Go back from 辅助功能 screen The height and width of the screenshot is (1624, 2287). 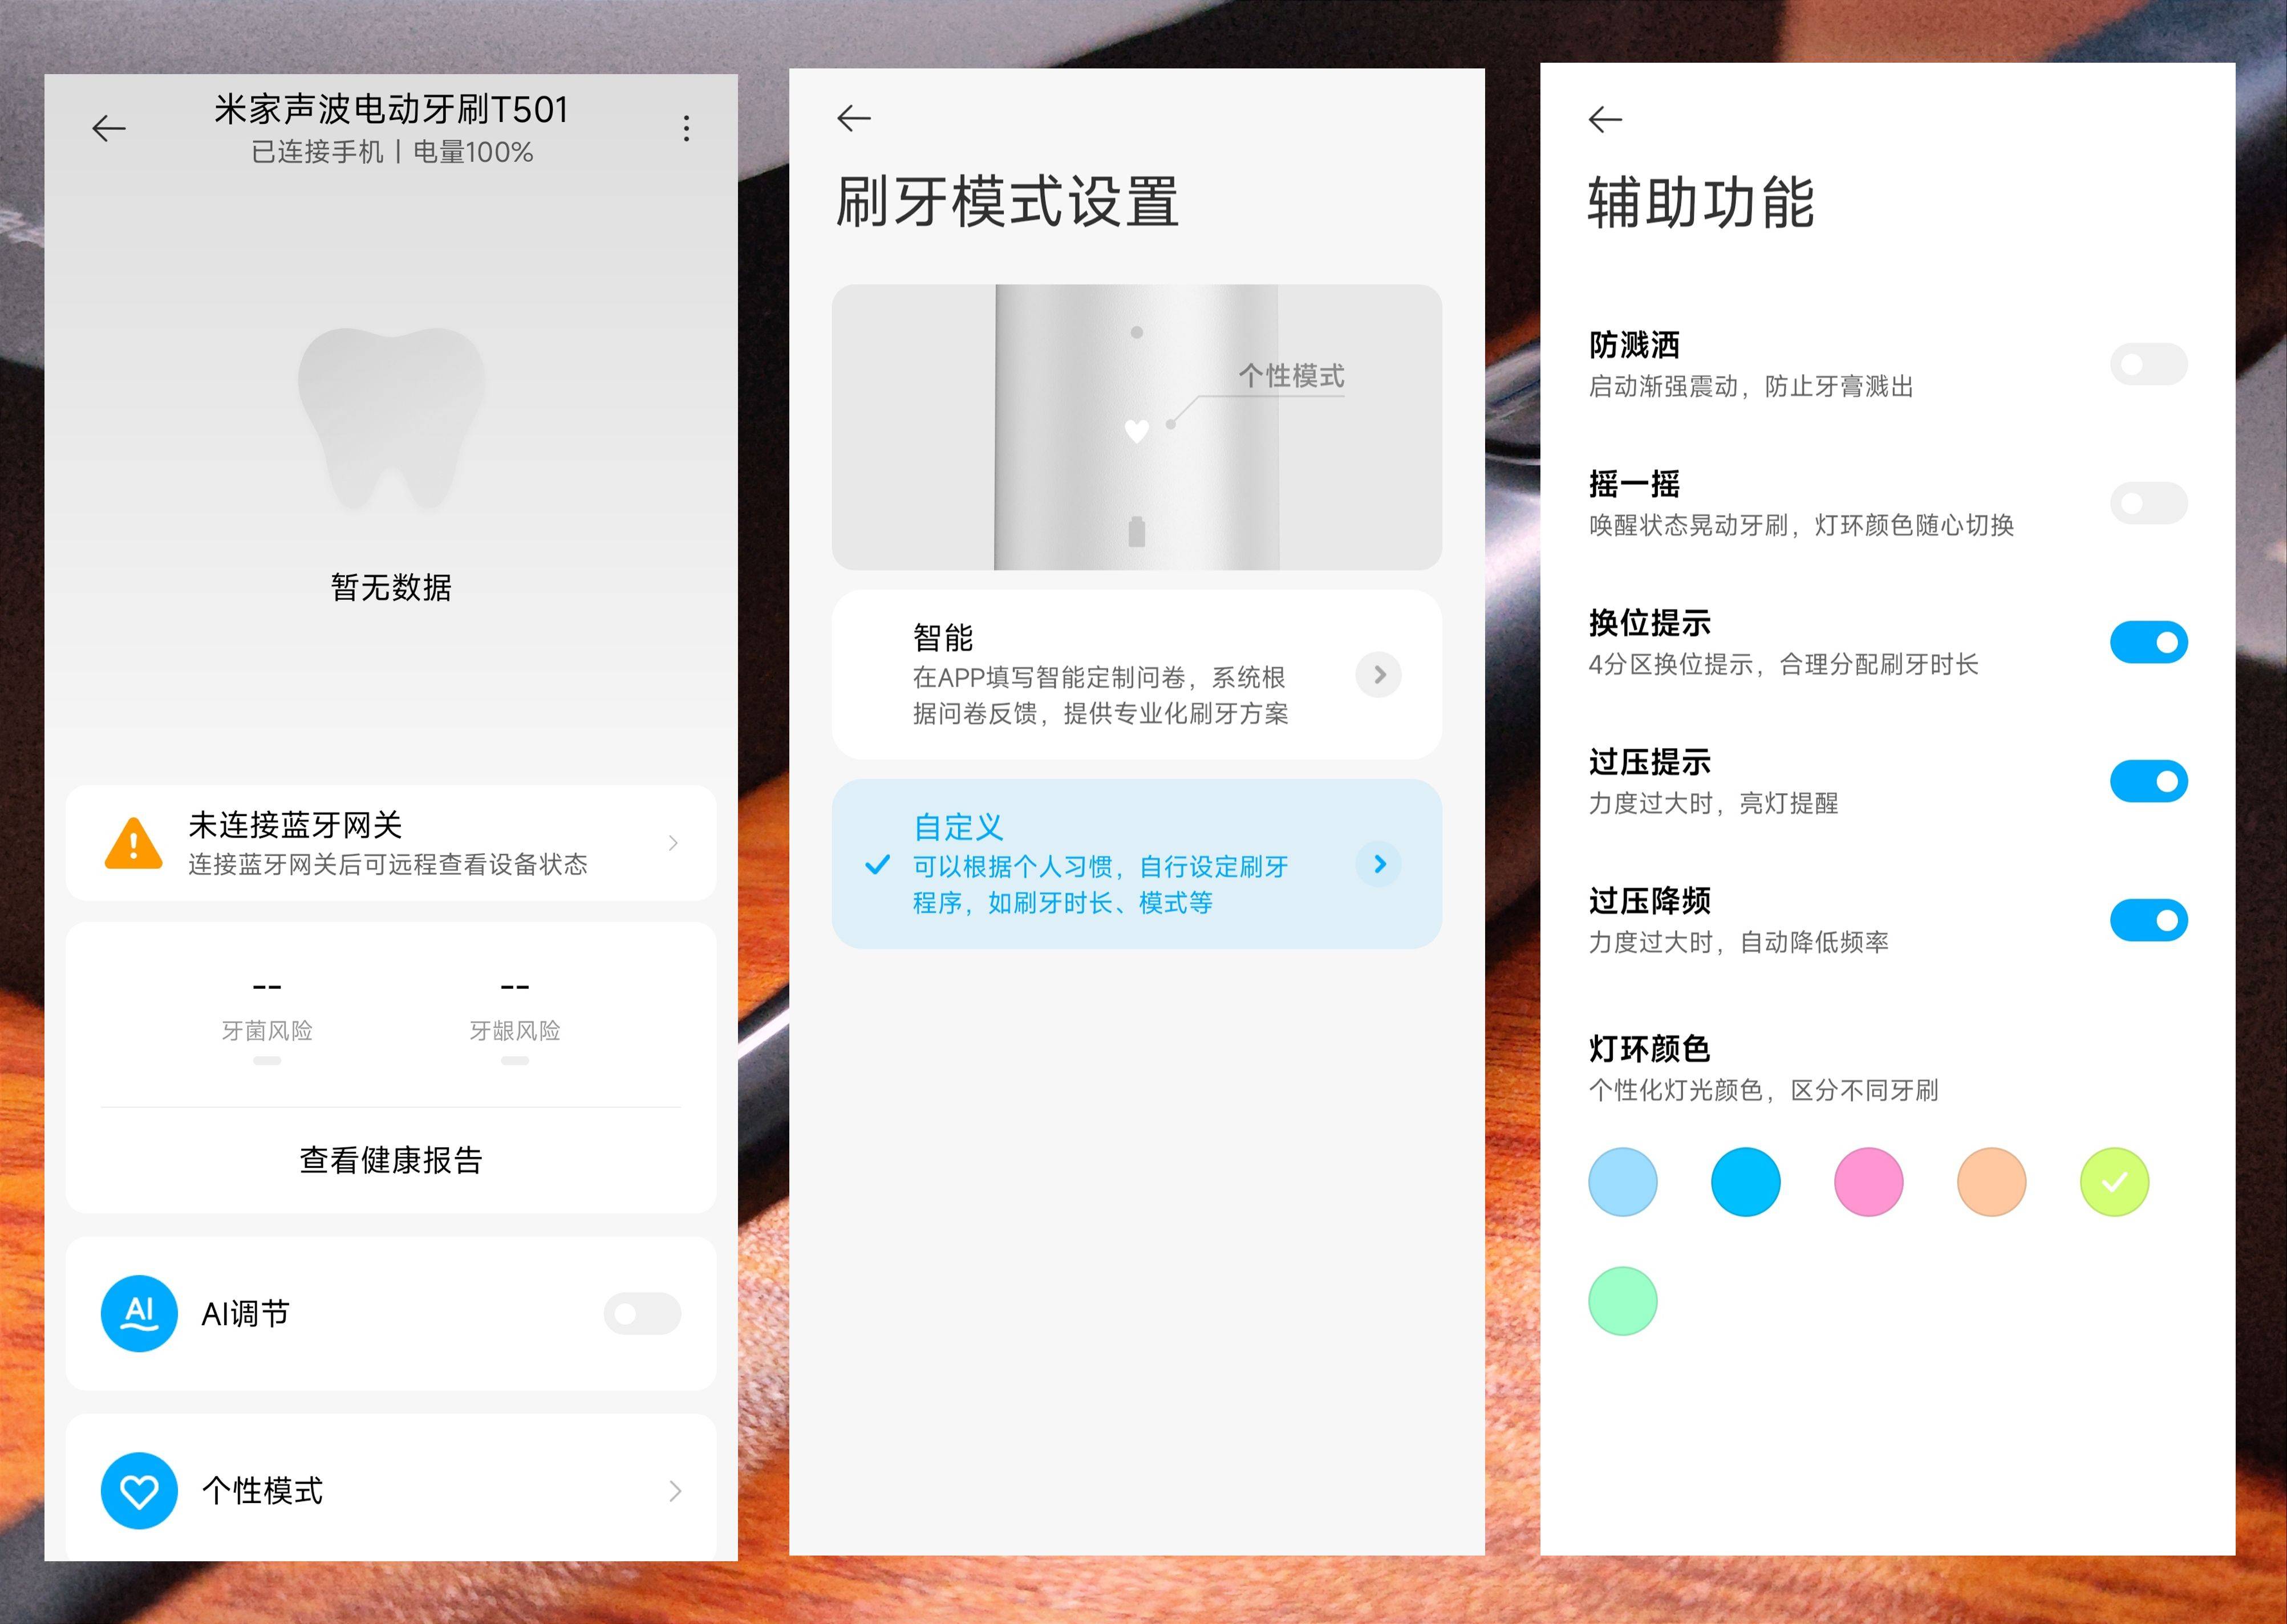click(1605, 120)
